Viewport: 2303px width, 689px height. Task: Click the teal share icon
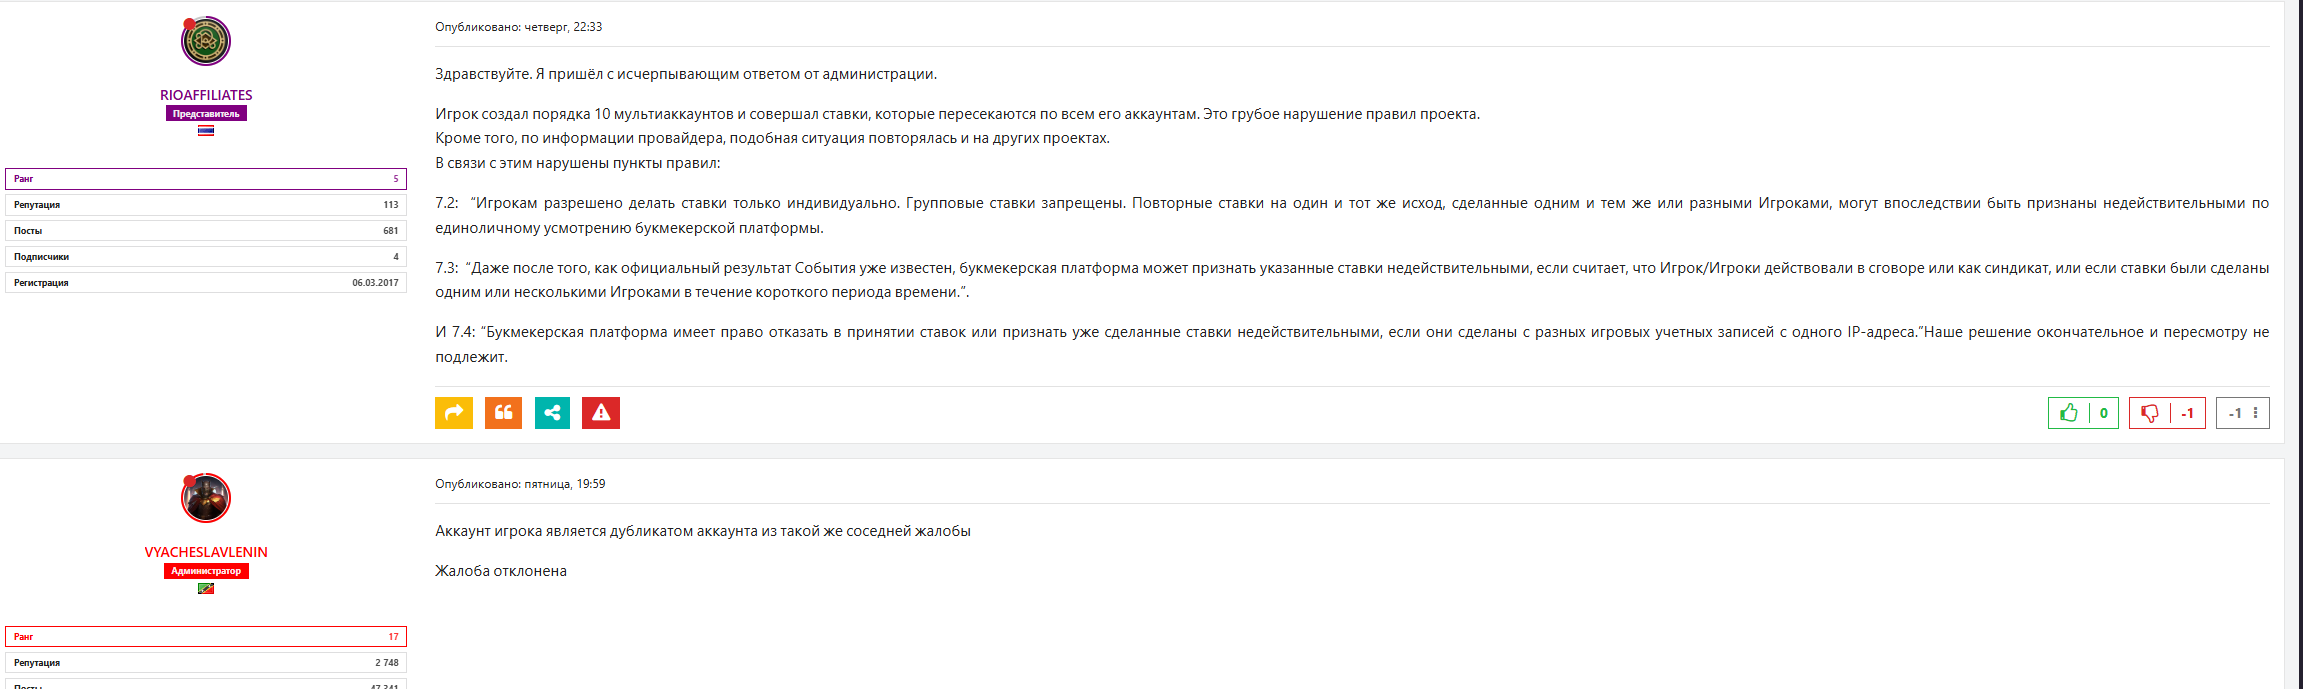click(x=552, y=413)
